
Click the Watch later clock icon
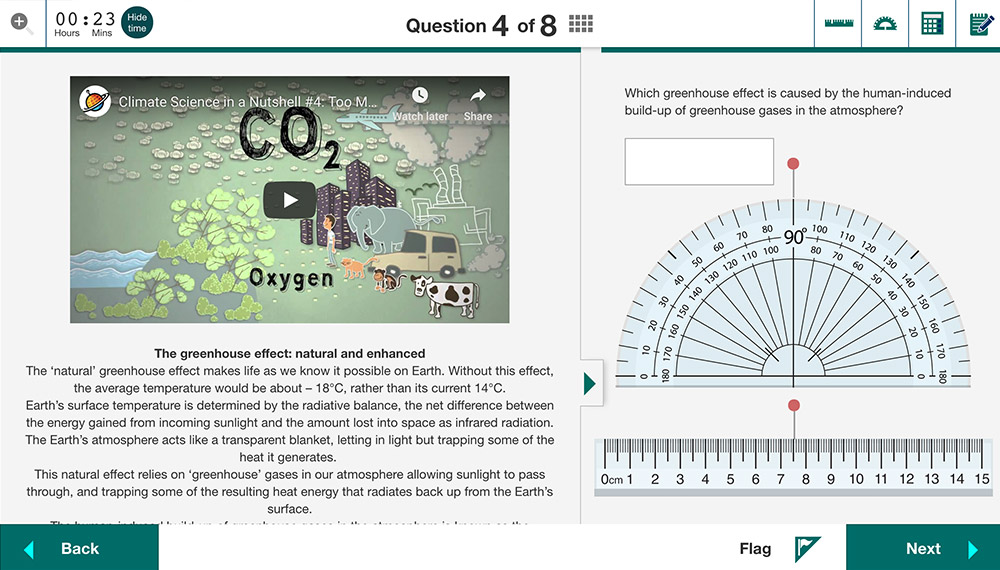[420, 95]
